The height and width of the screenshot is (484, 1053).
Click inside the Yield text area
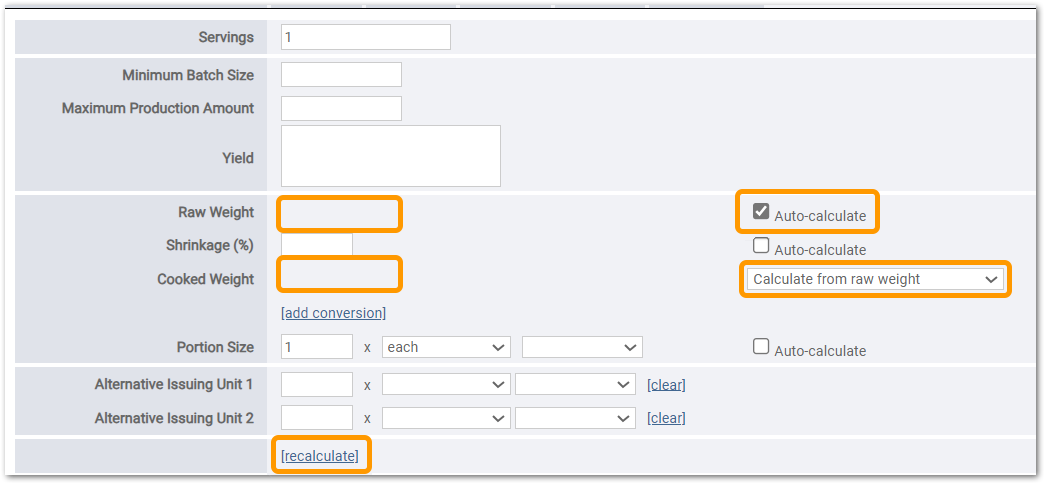391,156
